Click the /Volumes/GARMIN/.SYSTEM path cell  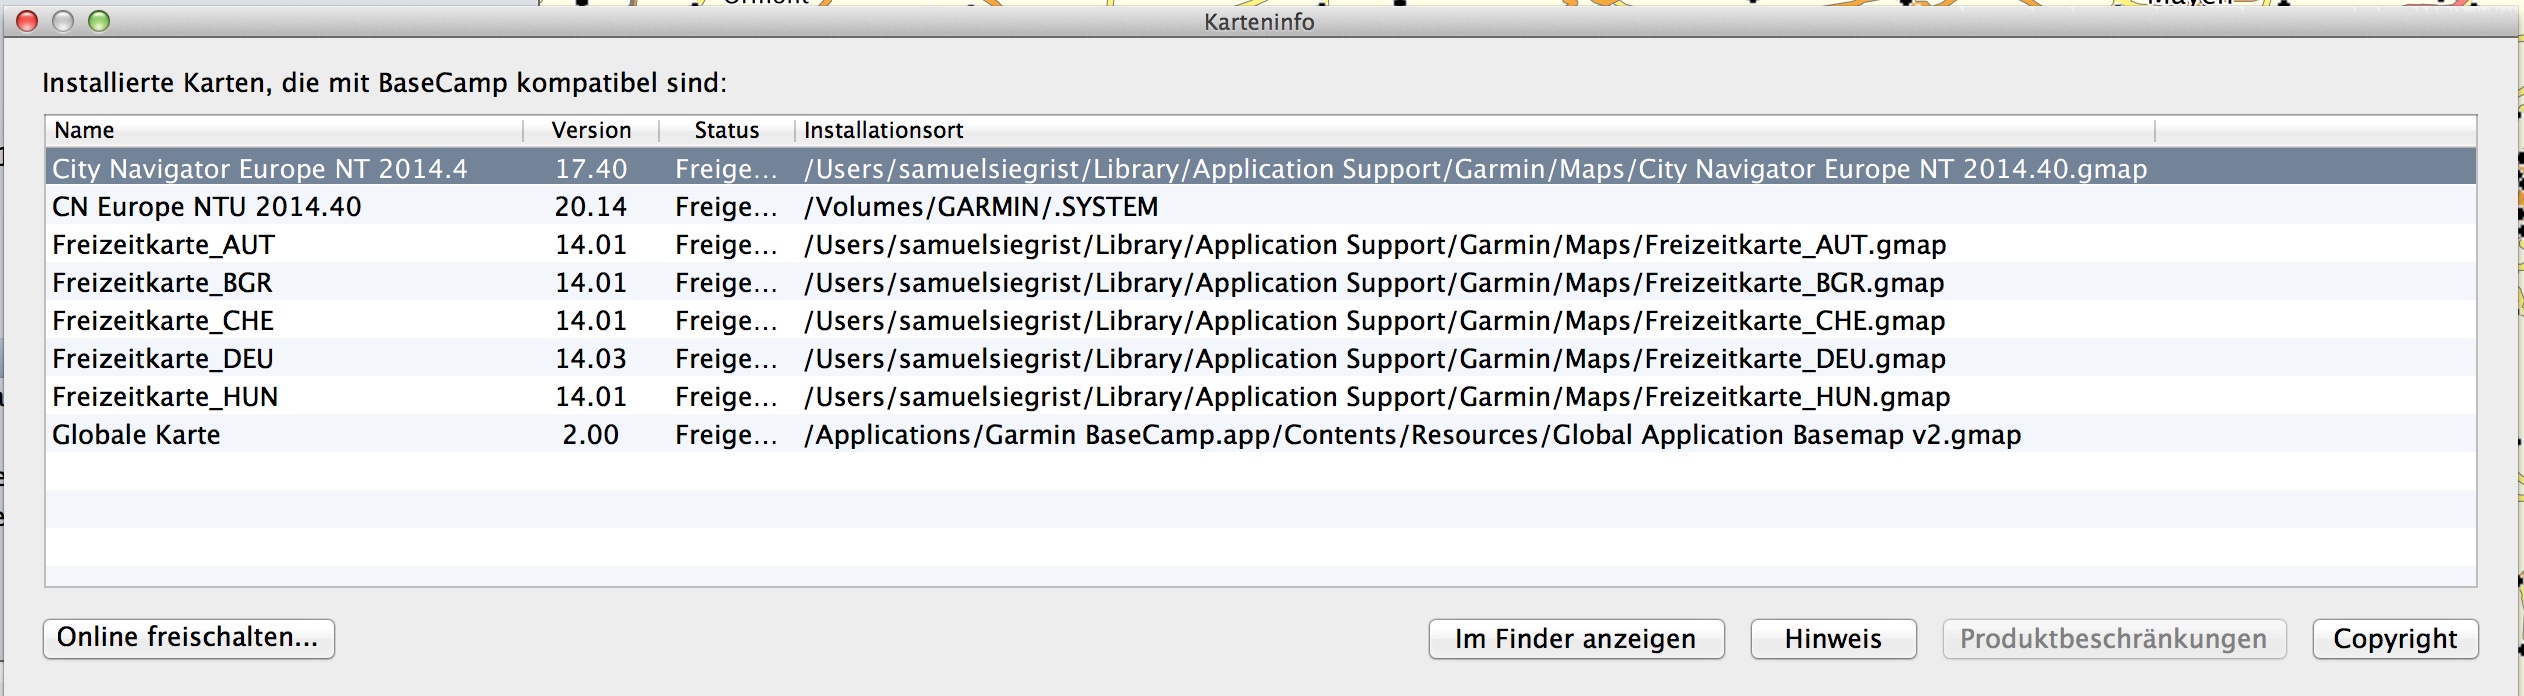[x=981, y=207]
